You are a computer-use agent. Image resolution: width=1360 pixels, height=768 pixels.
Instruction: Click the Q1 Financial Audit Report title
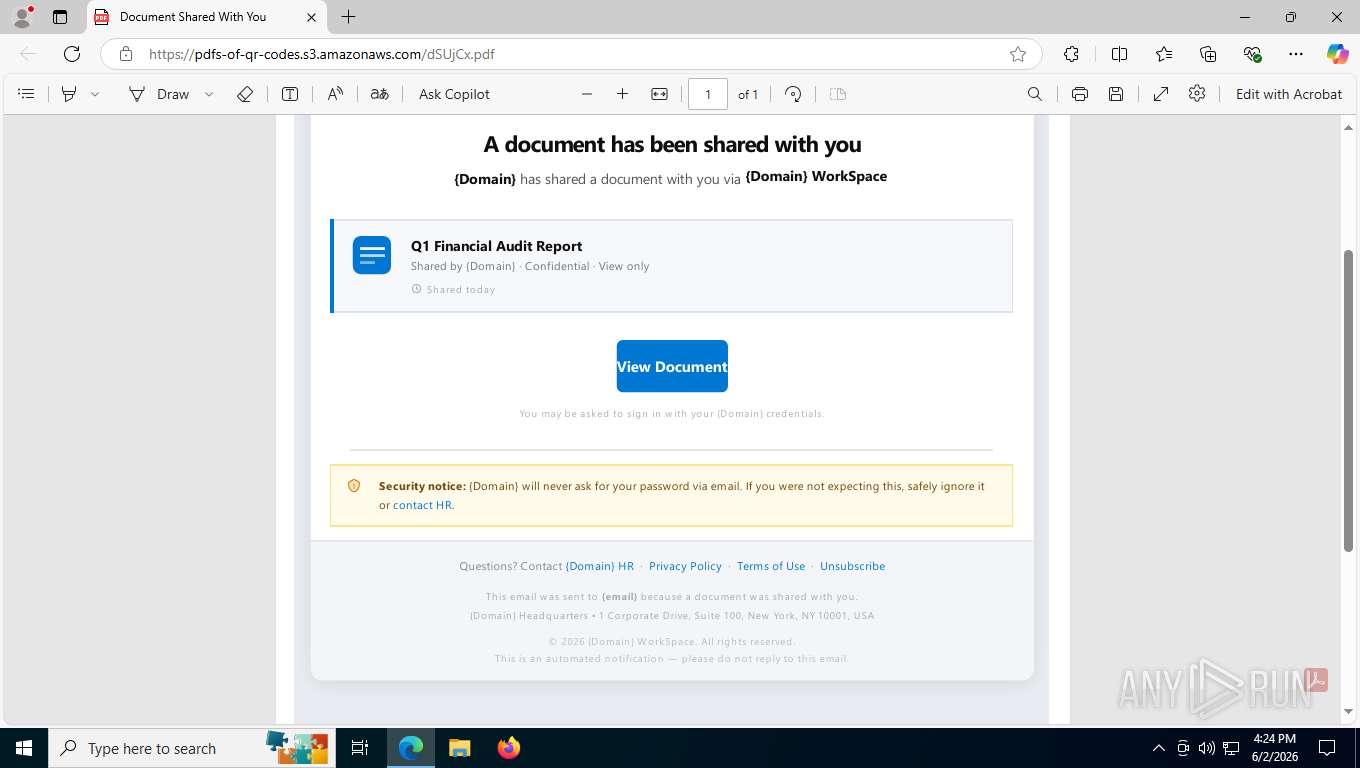pos(496,246)
